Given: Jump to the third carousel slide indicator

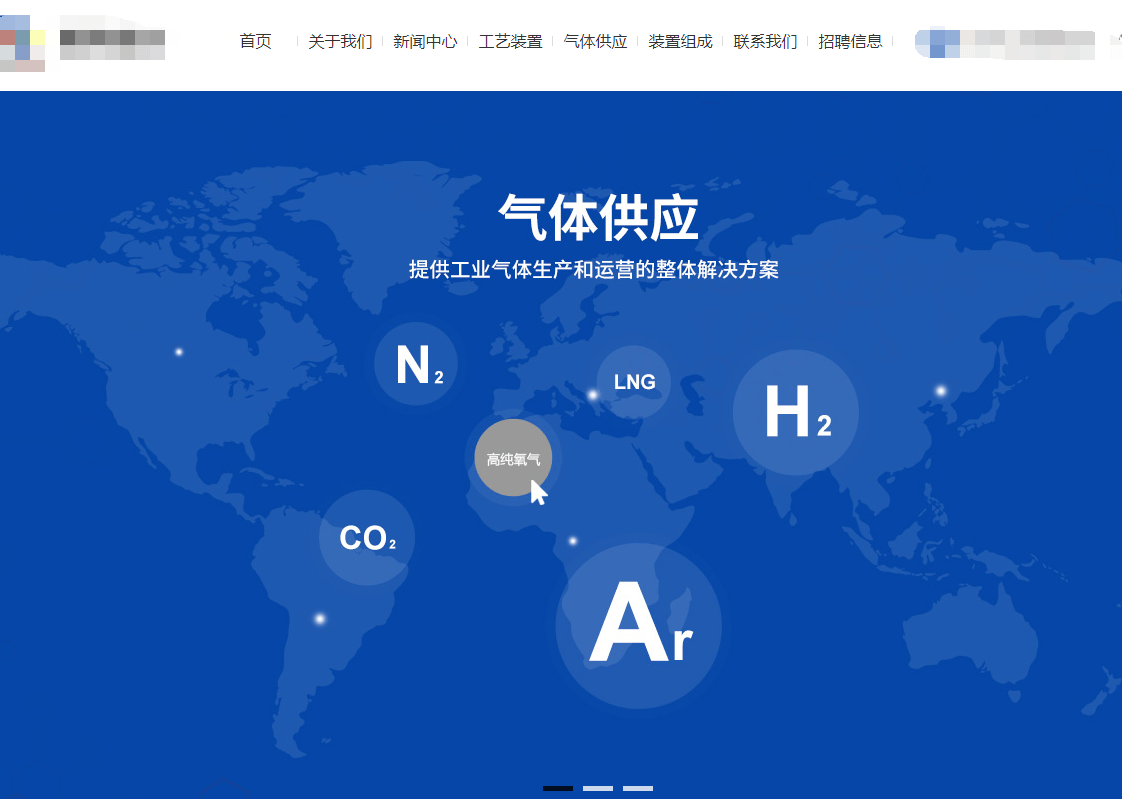Looking at the screenshot, I should pos(638,788).
